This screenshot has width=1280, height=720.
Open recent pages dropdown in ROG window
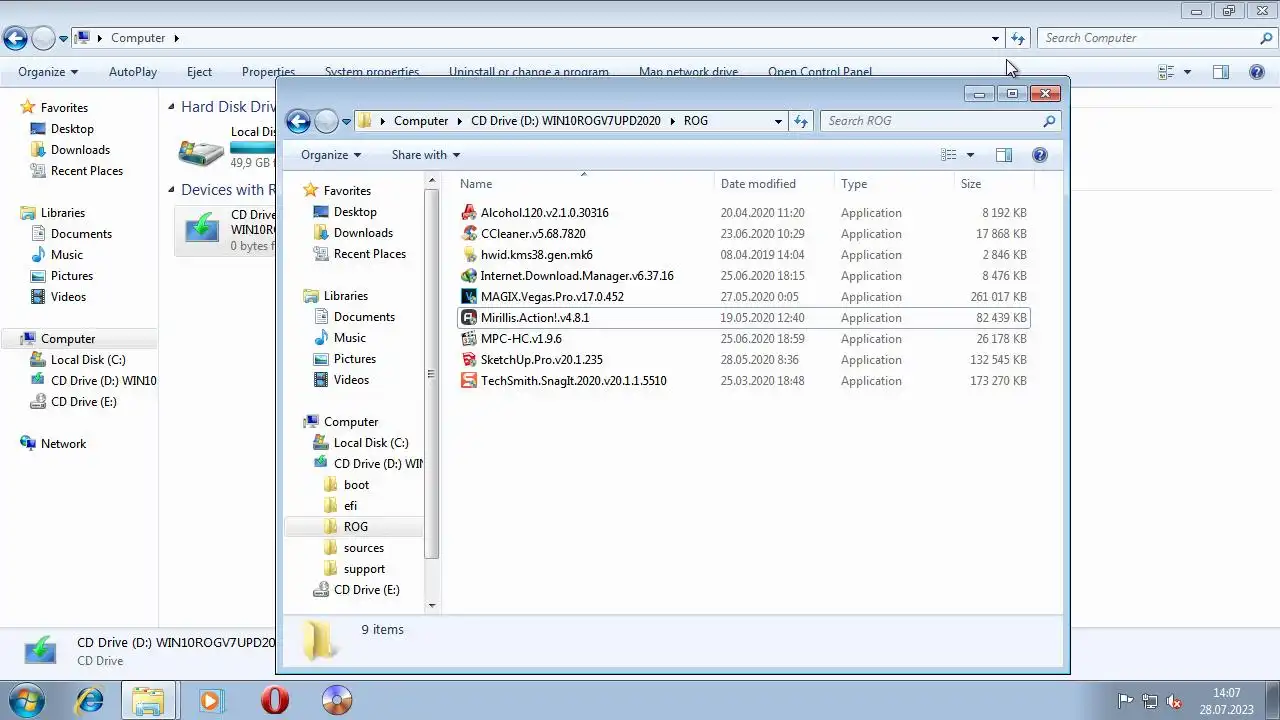347,121
